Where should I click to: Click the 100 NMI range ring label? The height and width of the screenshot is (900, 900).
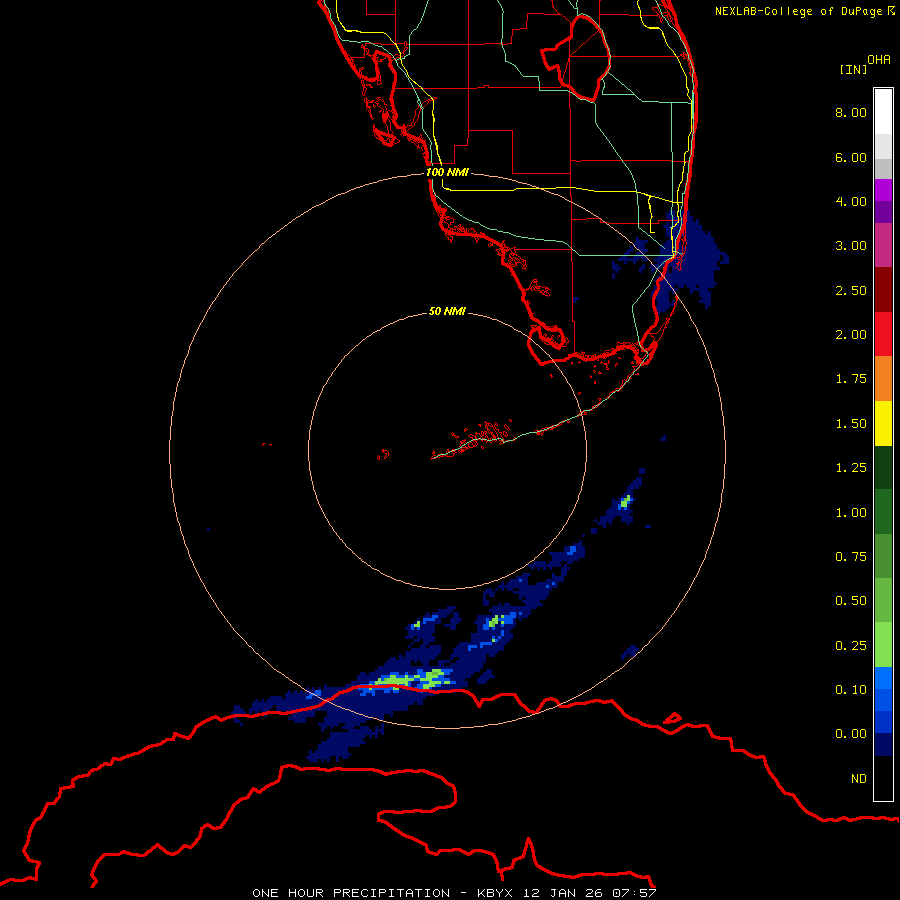(447, 172)
